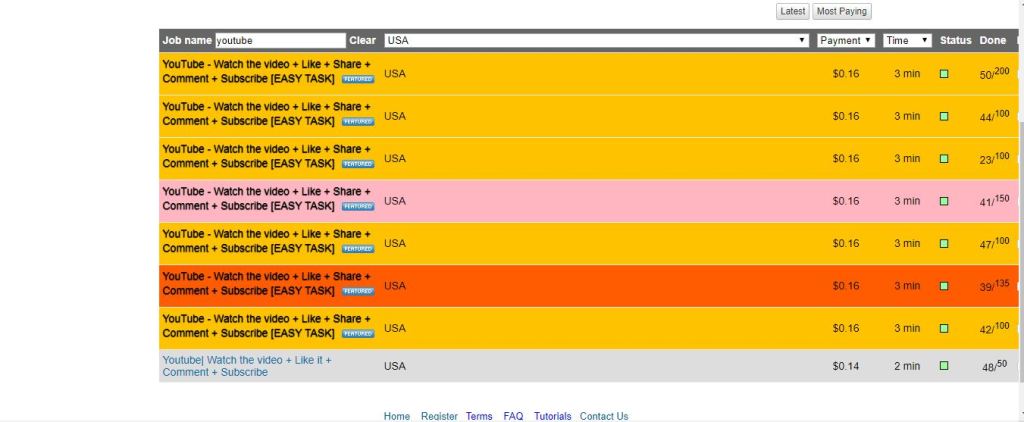The height and width of the screenshot is (422, 1024).
Task: Click the green status square in the 23/100 row
Action: pyautogui.click(x=943, y=158)
